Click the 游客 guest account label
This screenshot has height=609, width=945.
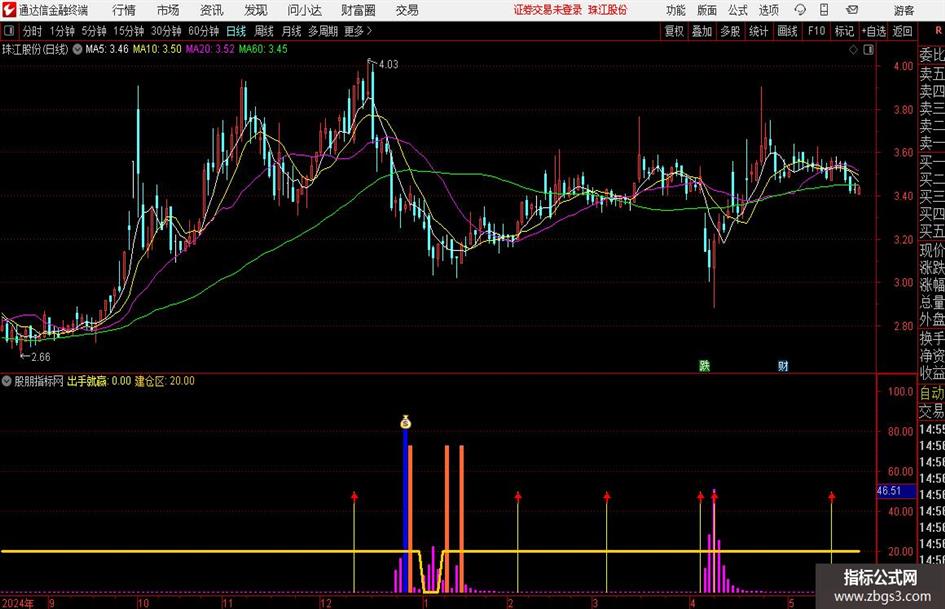coord(904,10)
